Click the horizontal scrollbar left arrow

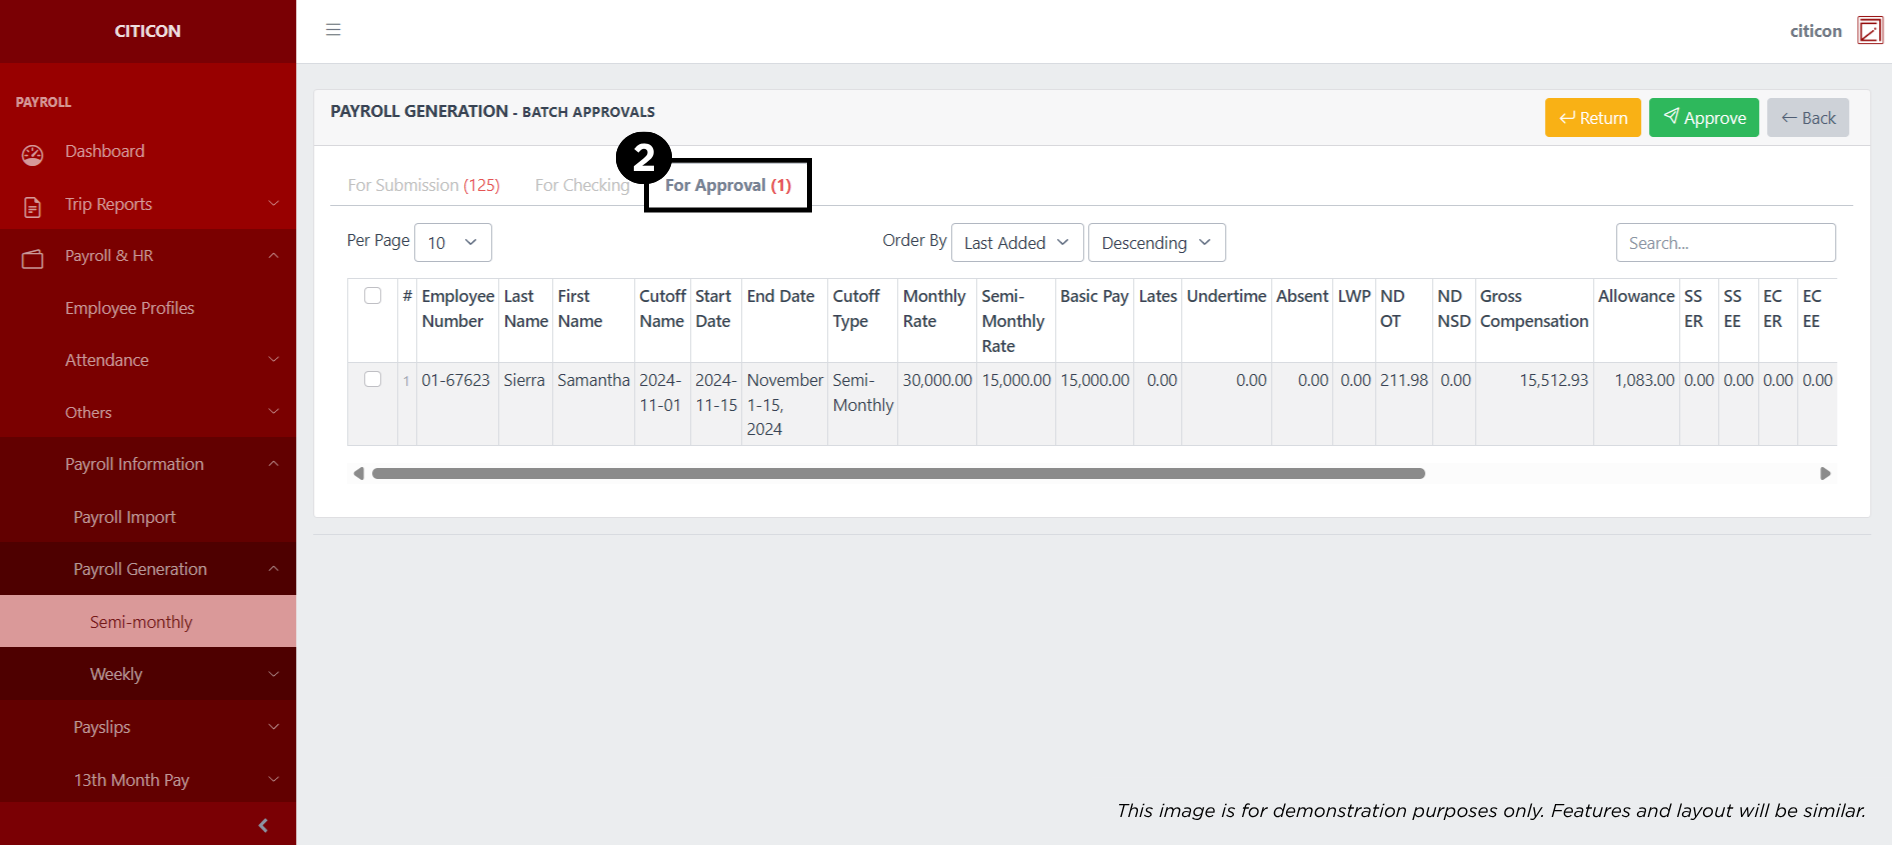359,474
